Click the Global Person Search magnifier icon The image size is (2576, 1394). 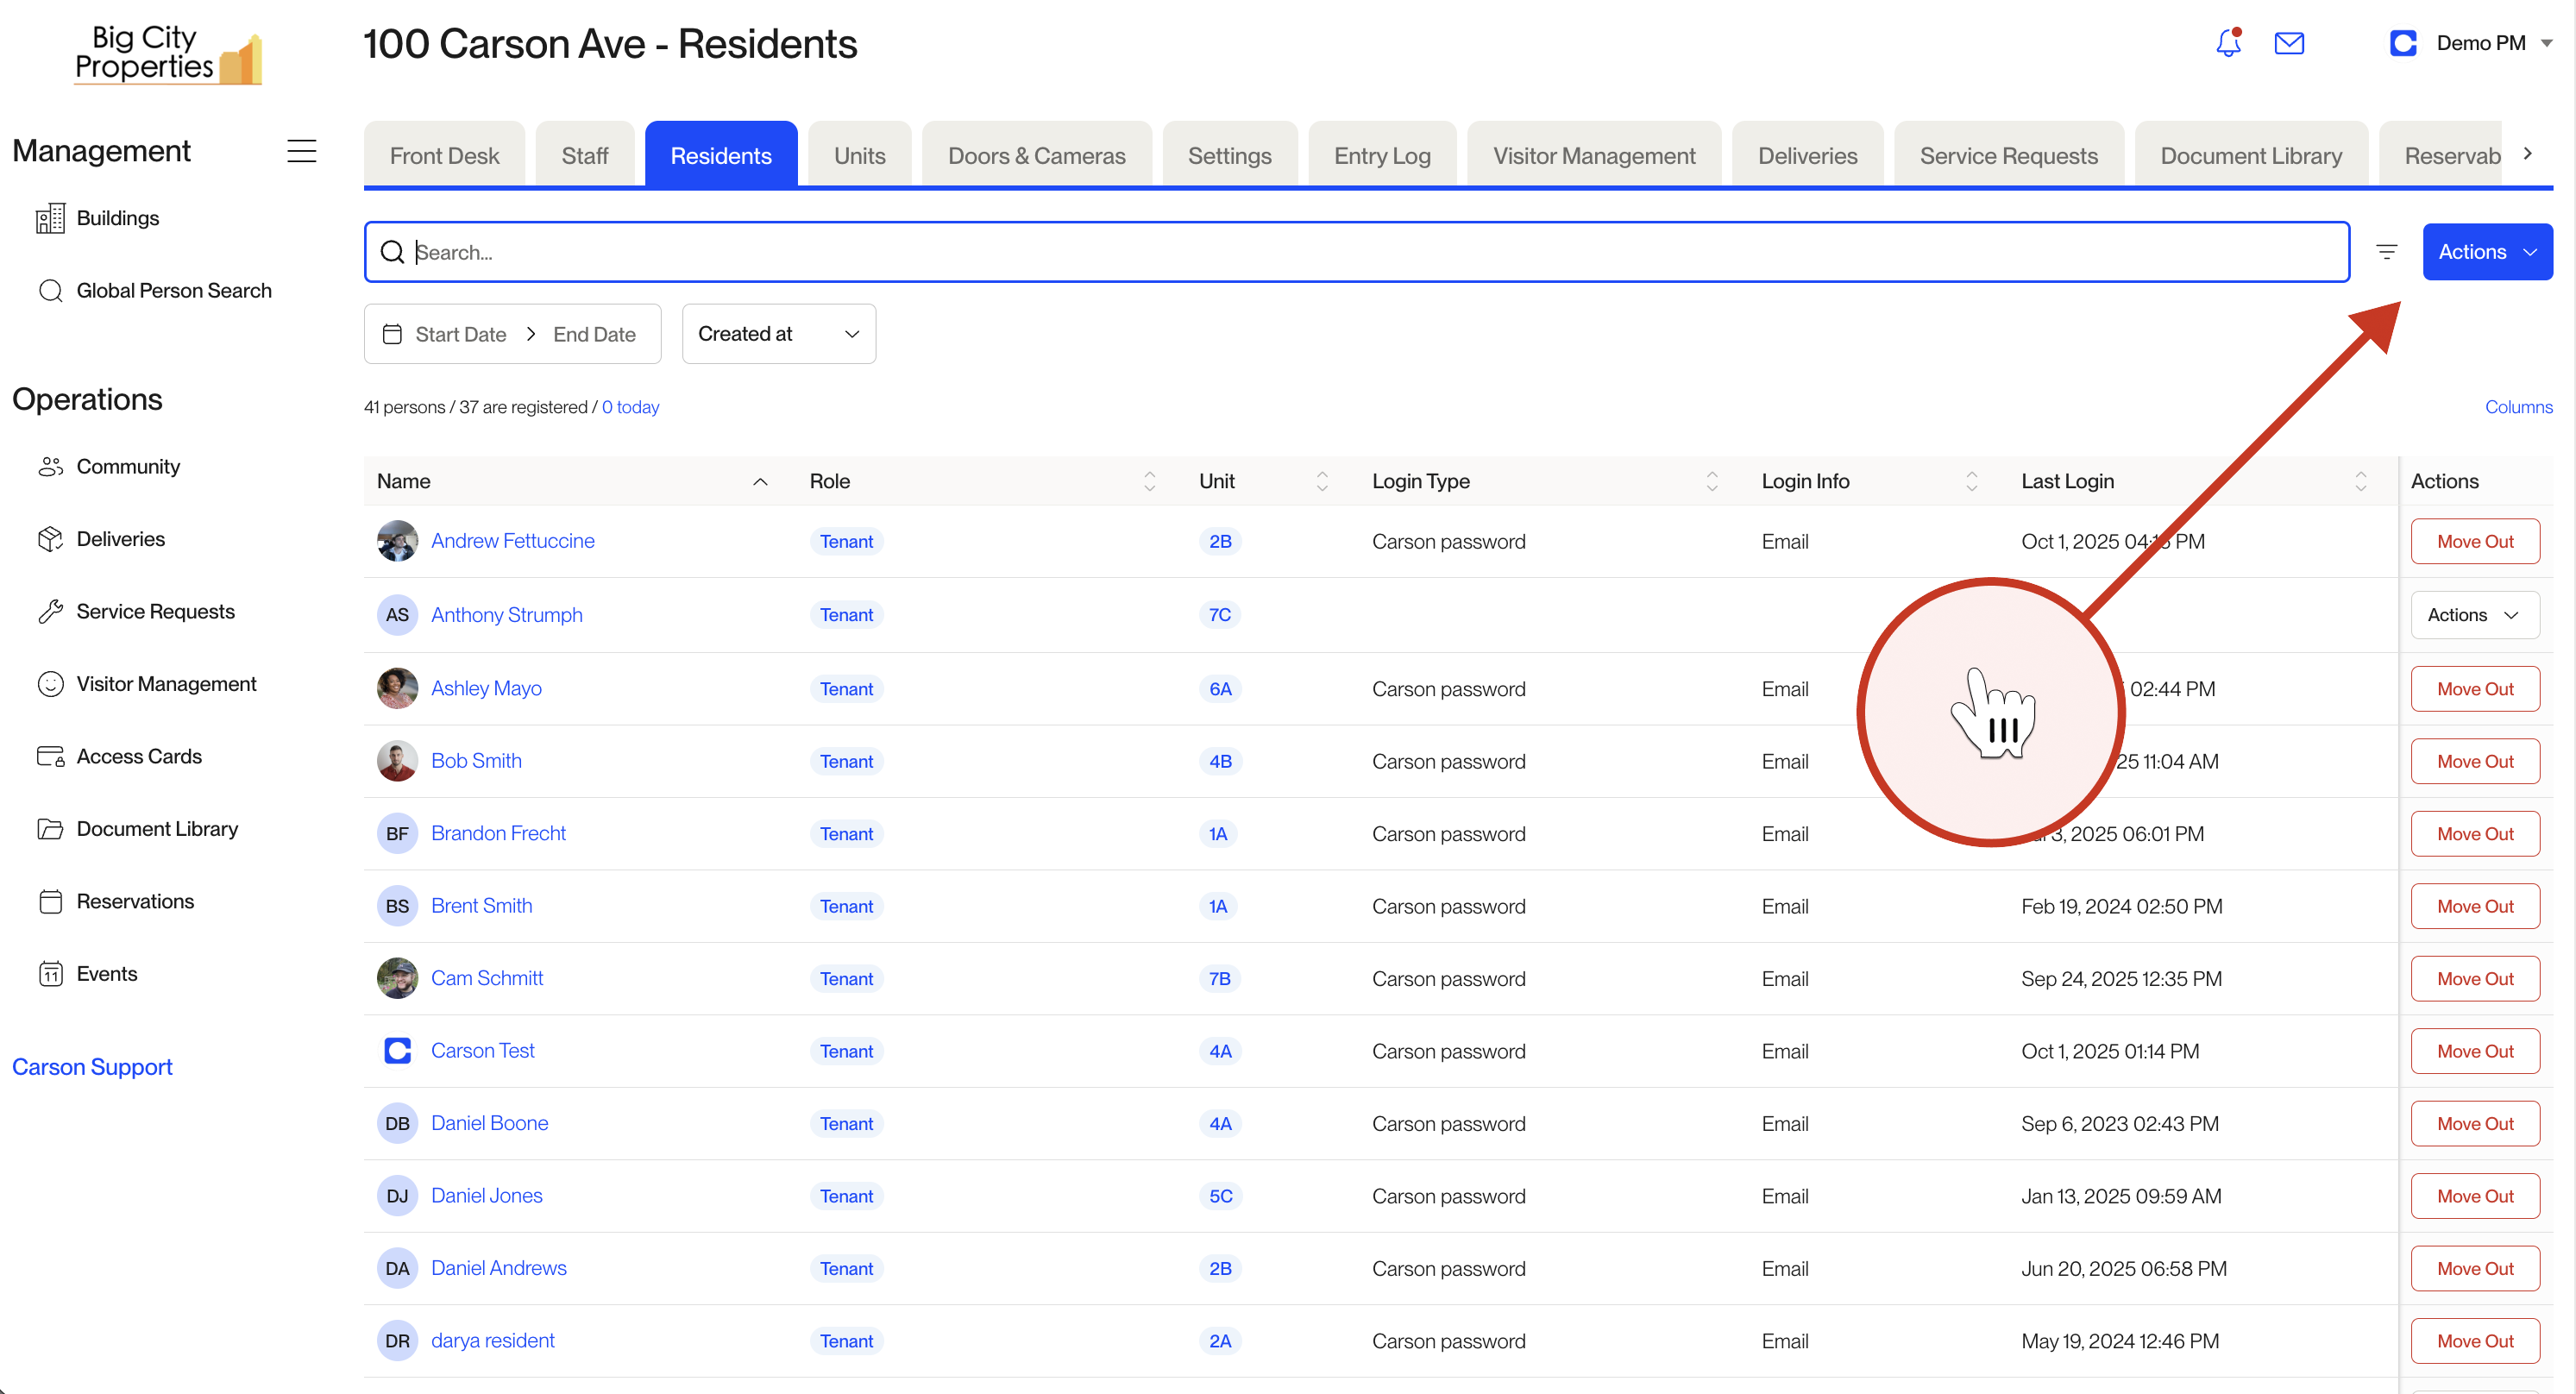(50, 291)
